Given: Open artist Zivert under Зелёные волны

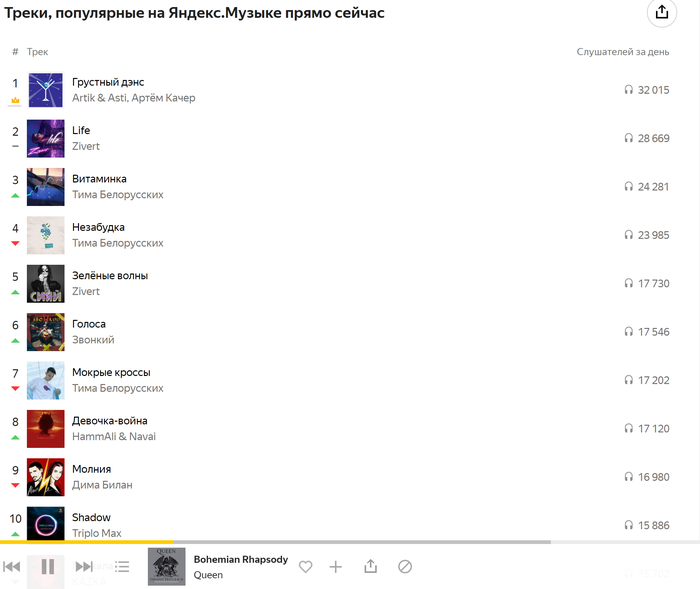Looking at the screenshot, I should point(86,292).
